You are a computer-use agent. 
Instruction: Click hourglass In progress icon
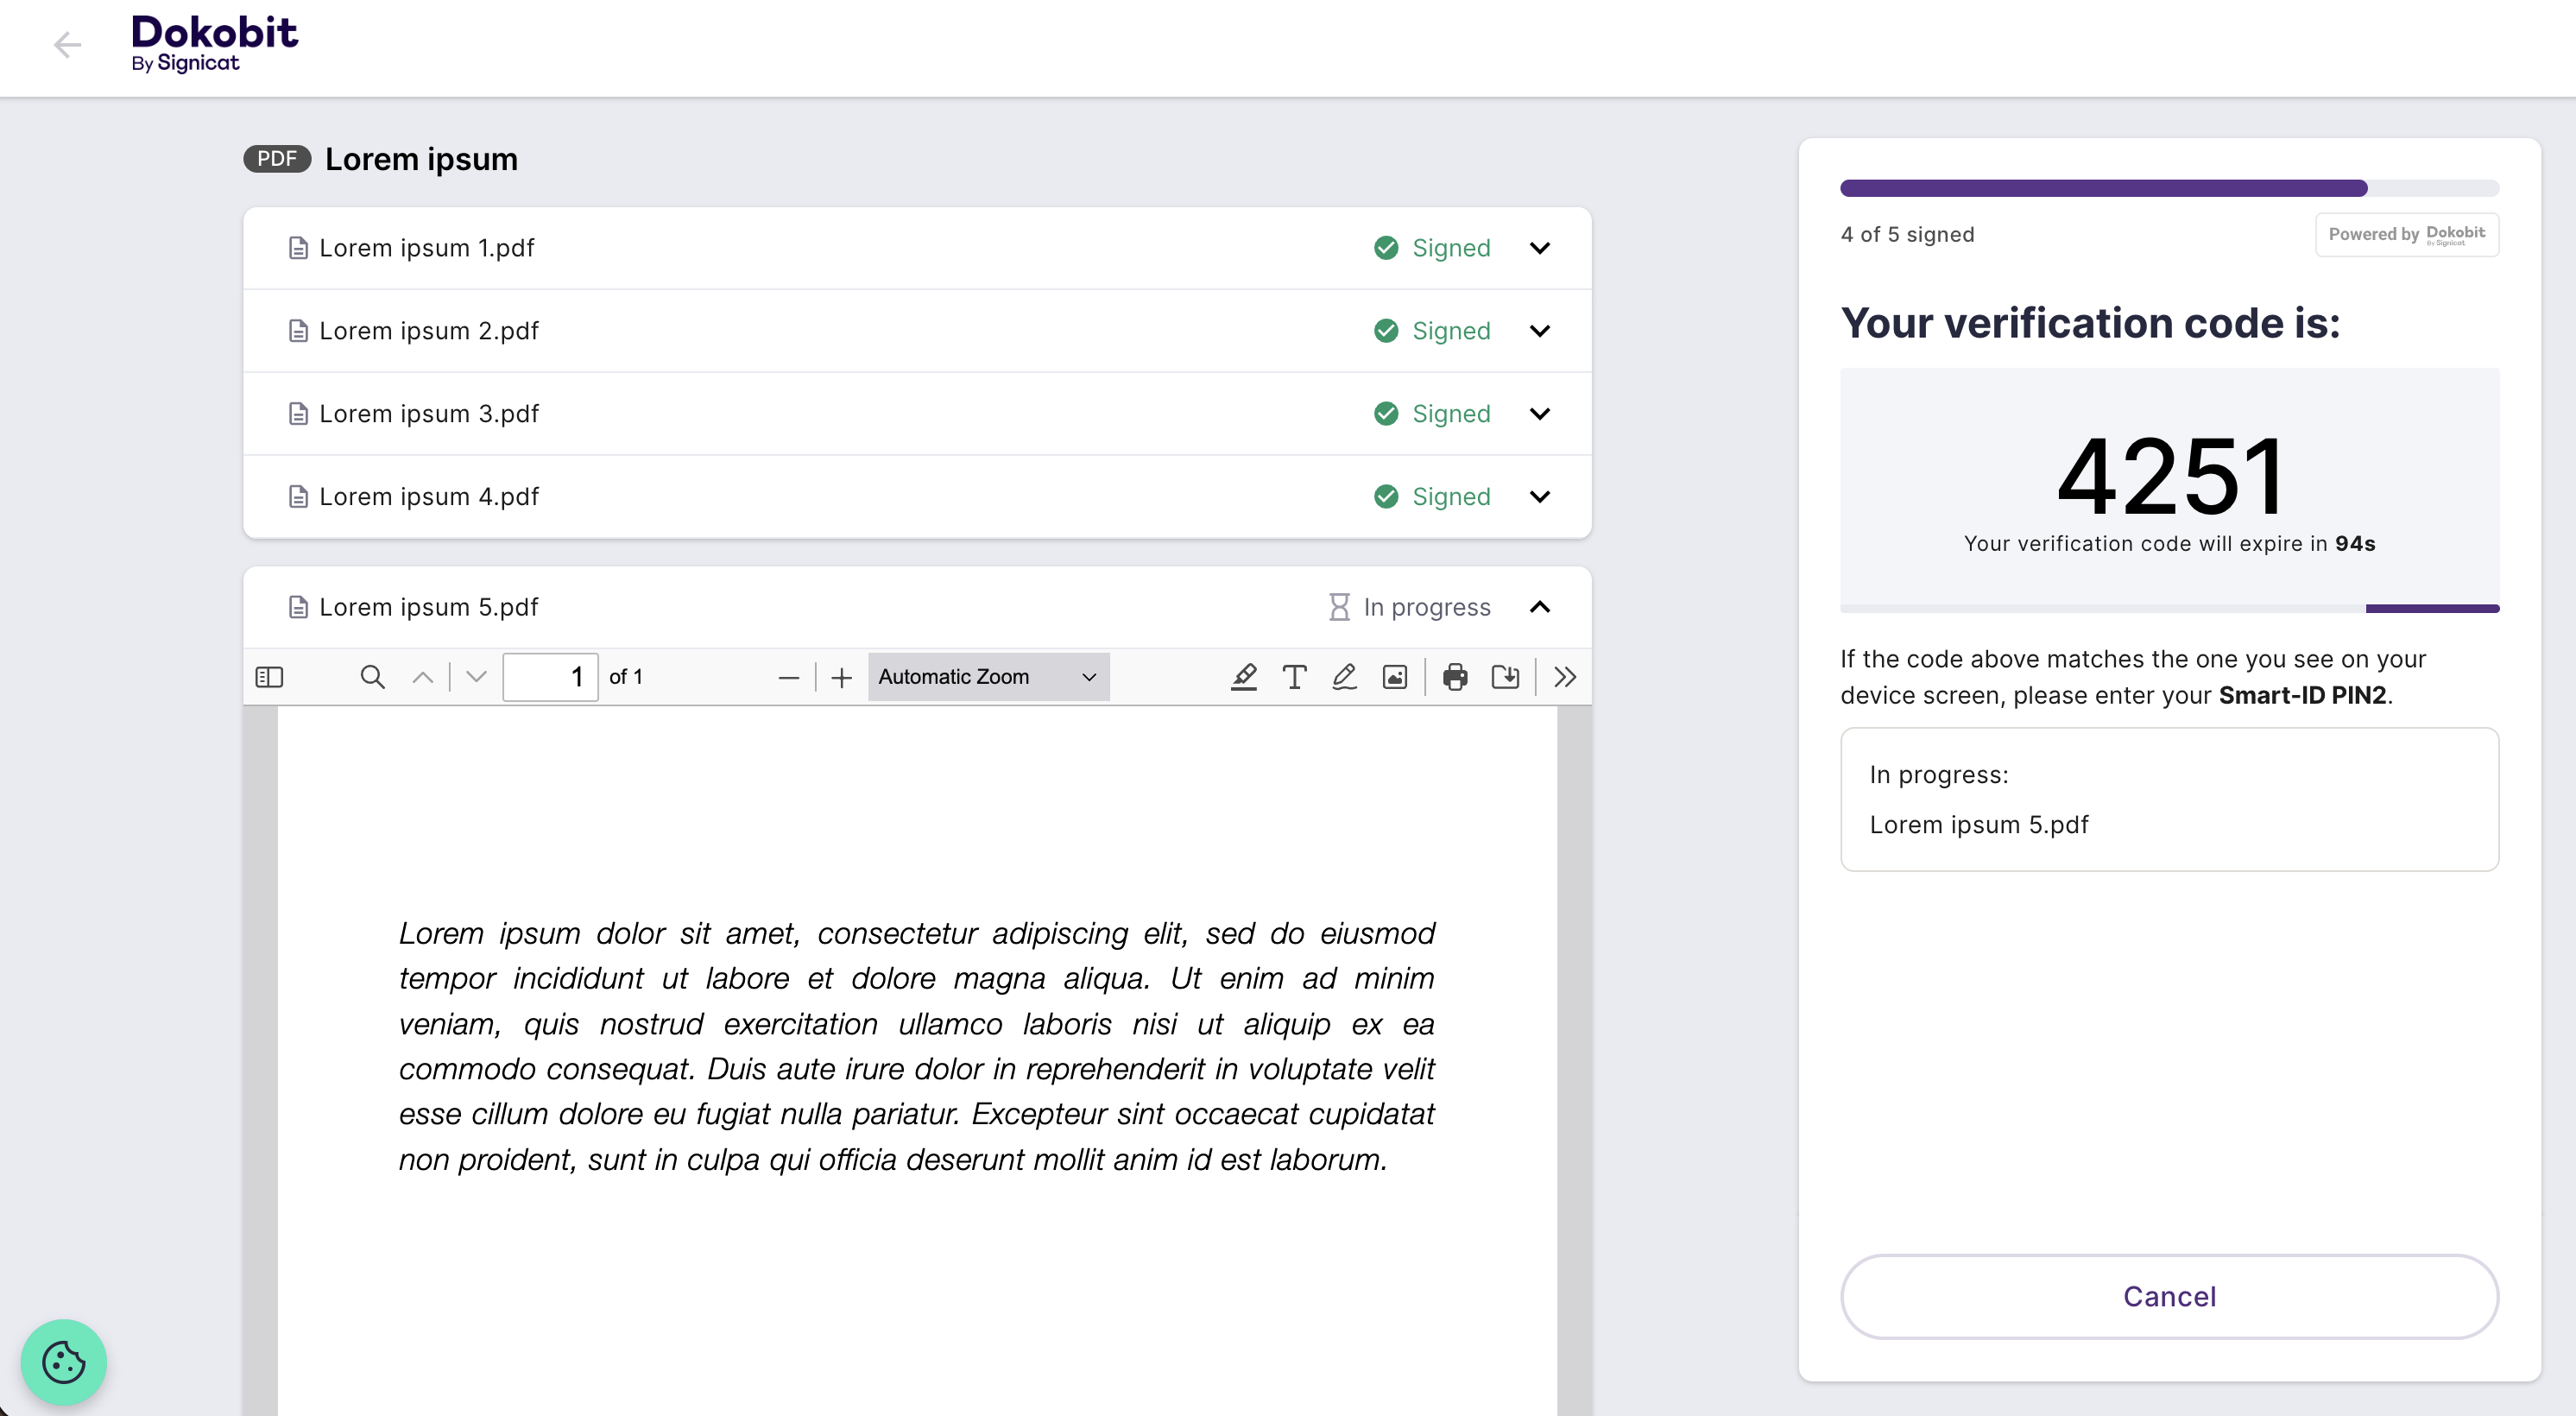[1339, 607]
